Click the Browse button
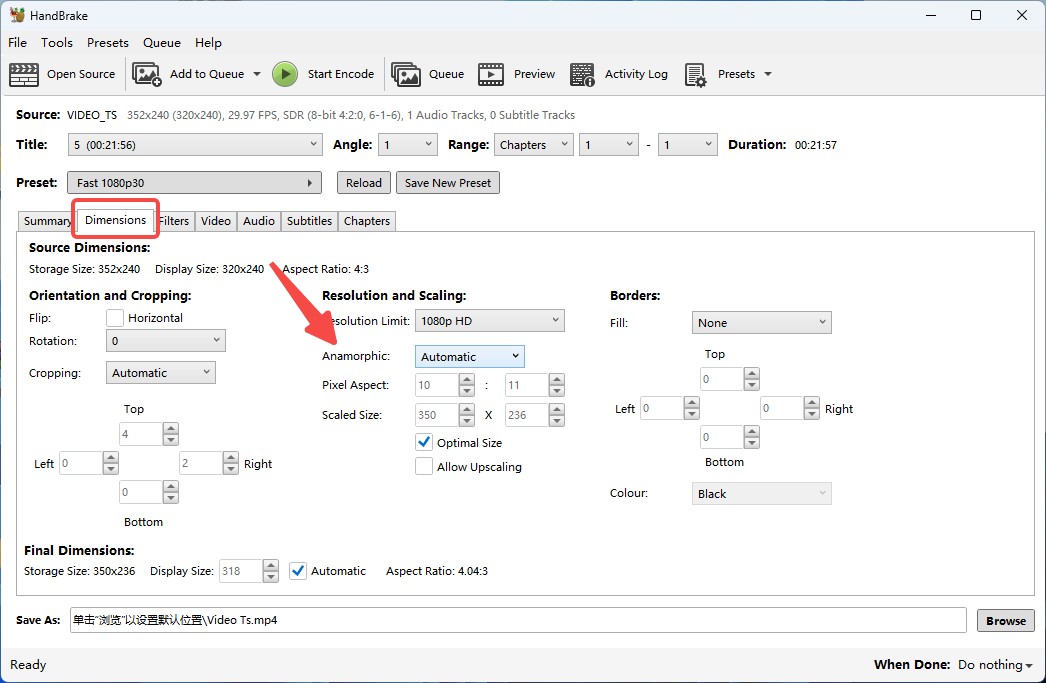This screenshot has width=1046, height=683. point(1005,620)
